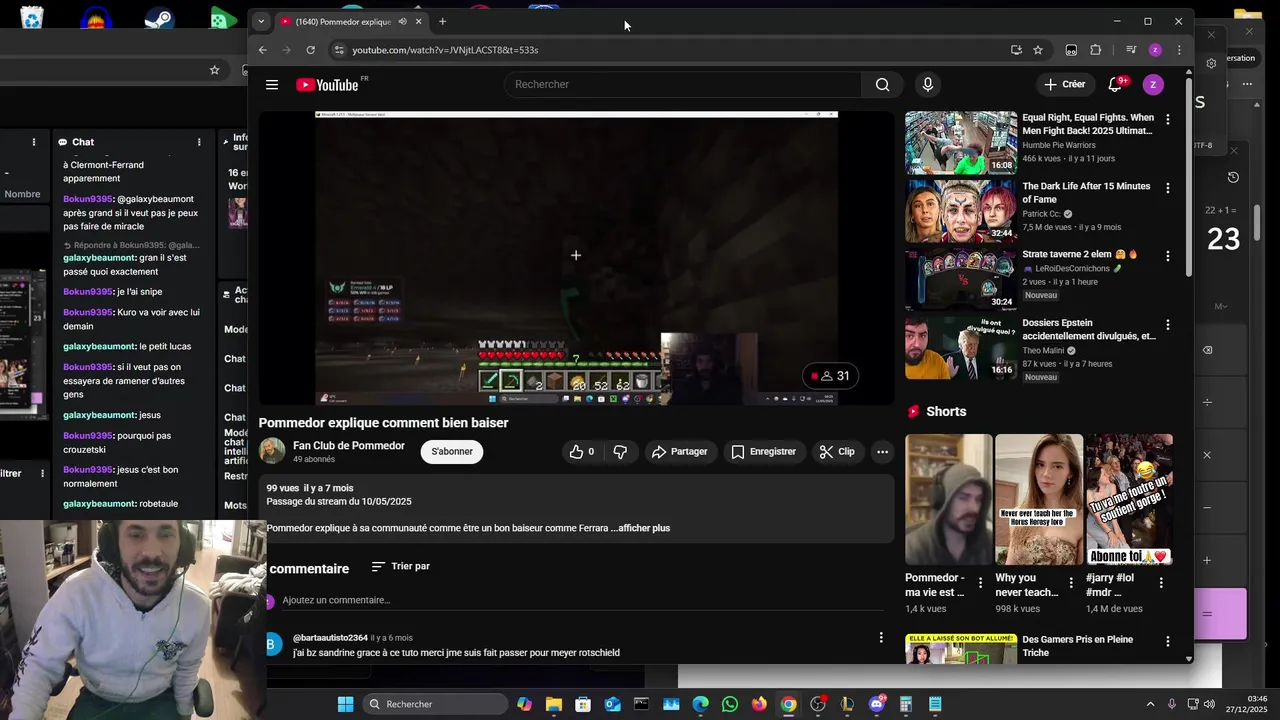Subscribe with the S'abonner button

[452, 452]
